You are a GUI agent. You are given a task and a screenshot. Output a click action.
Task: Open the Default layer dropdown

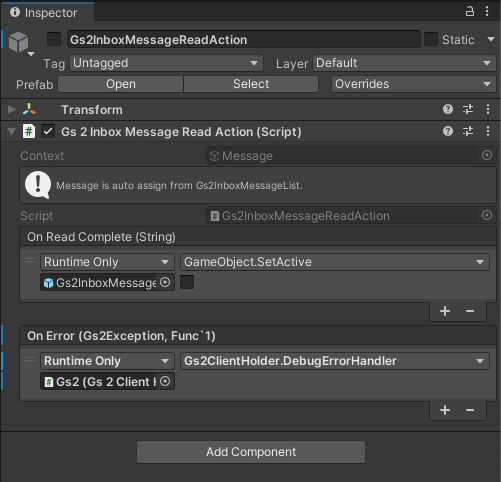pos(404,63)
